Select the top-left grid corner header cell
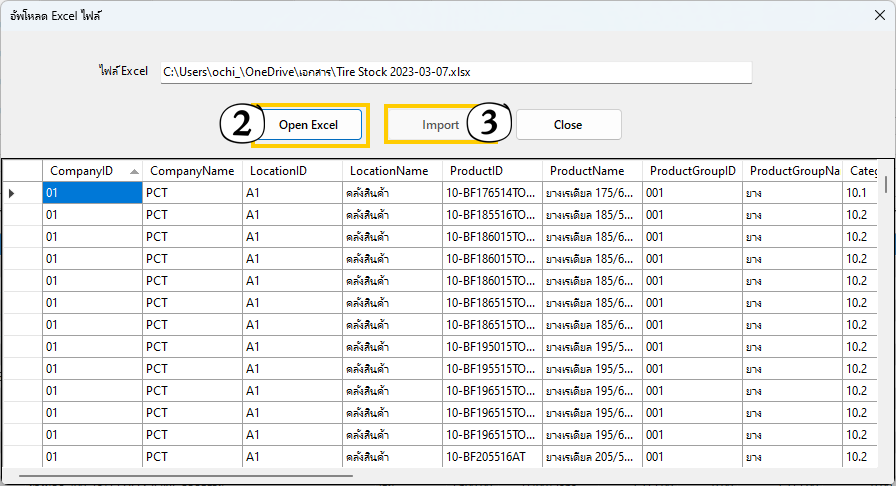The height and width of the screenshot is (486, 896). (21, 171)
